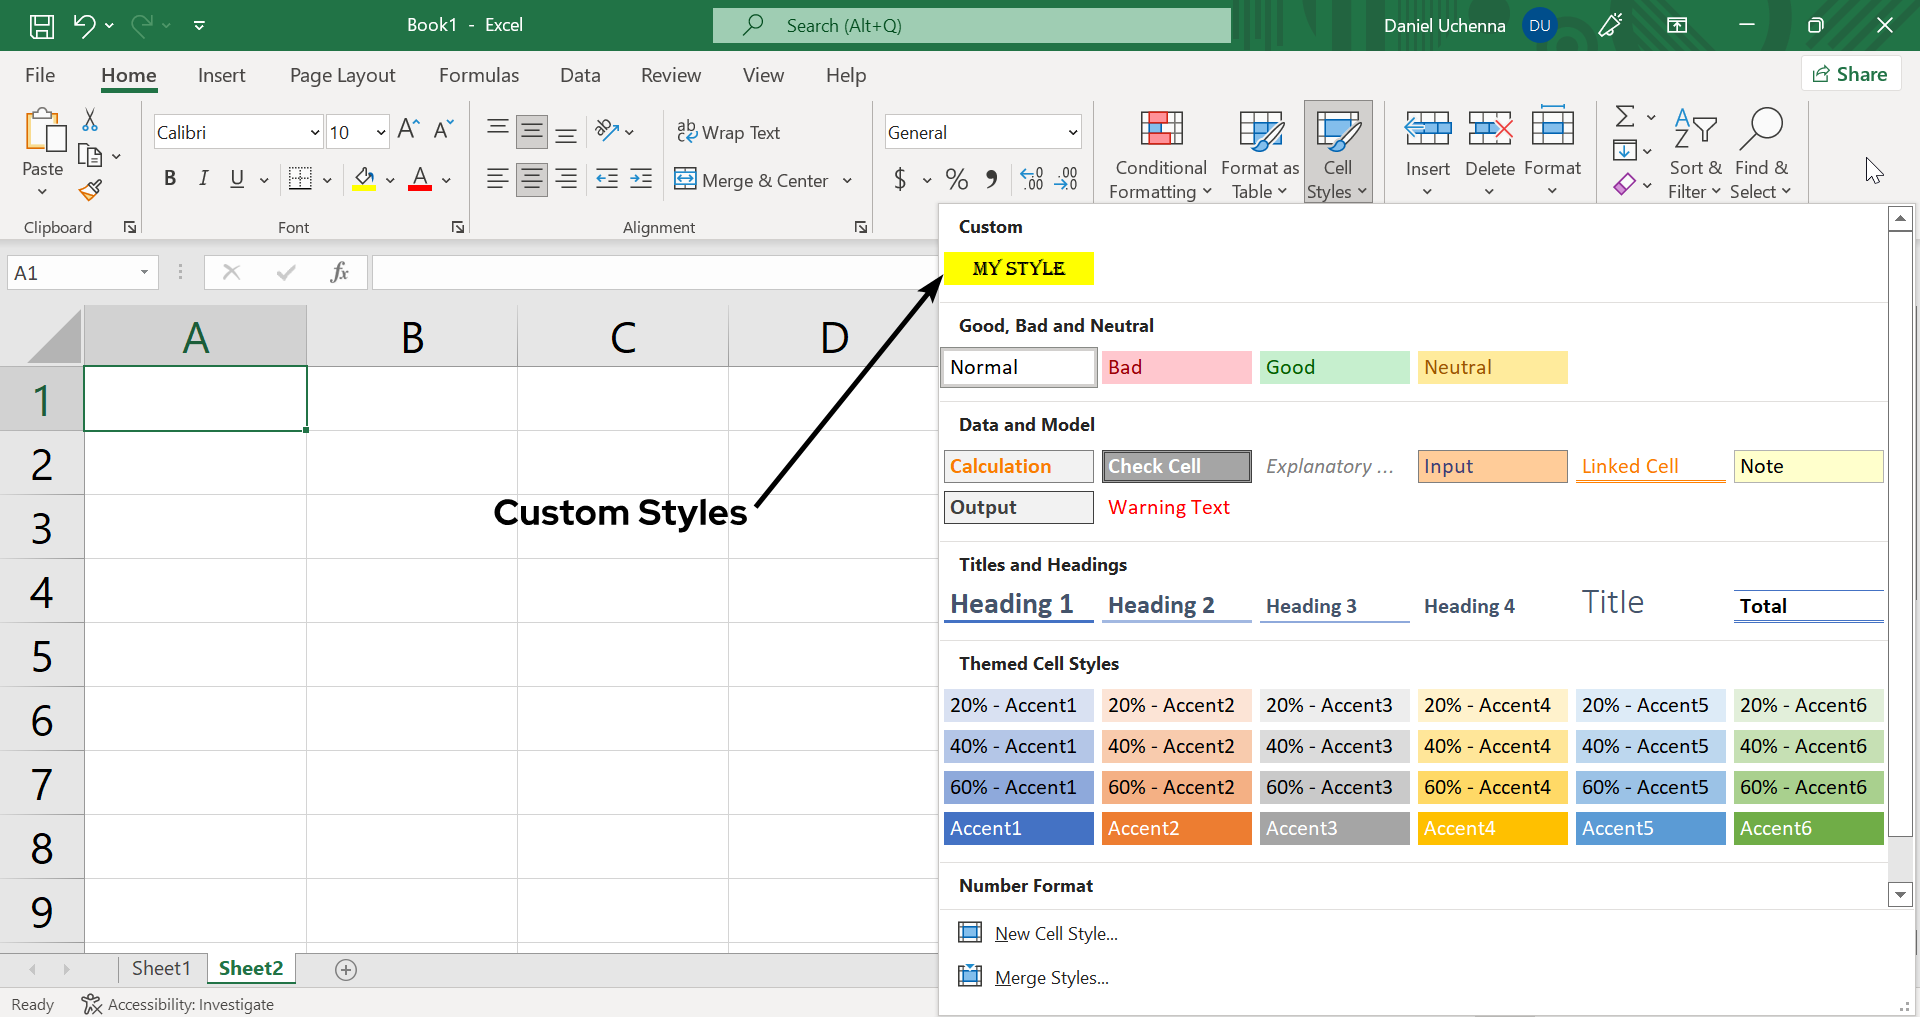Select the Format Painter tool
1920x1017 pixels.
89,190
